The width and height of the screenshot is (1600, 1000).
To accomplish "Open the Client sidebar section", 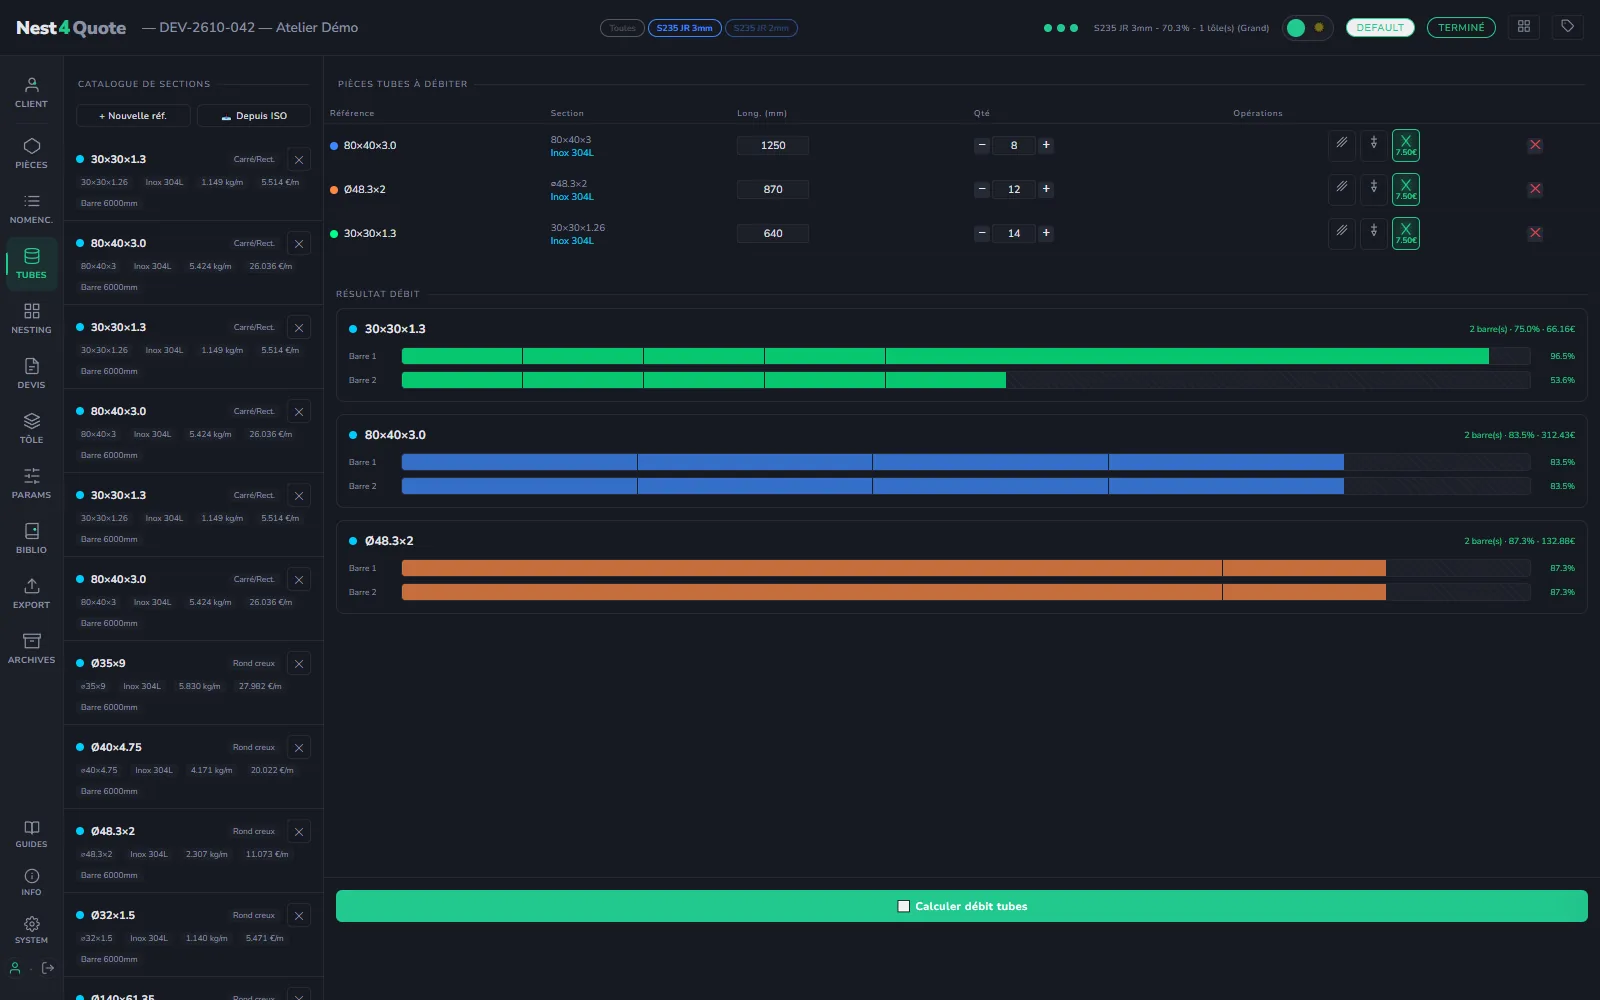I will click(31, 93).
